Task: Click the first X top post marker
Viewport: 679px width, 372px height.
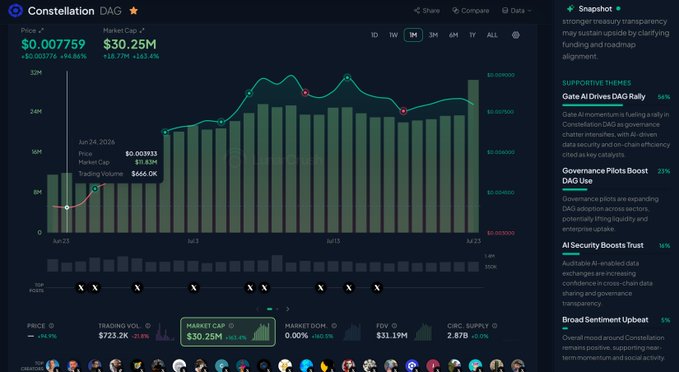Action: pyautogui.click(x=81, y=288)
